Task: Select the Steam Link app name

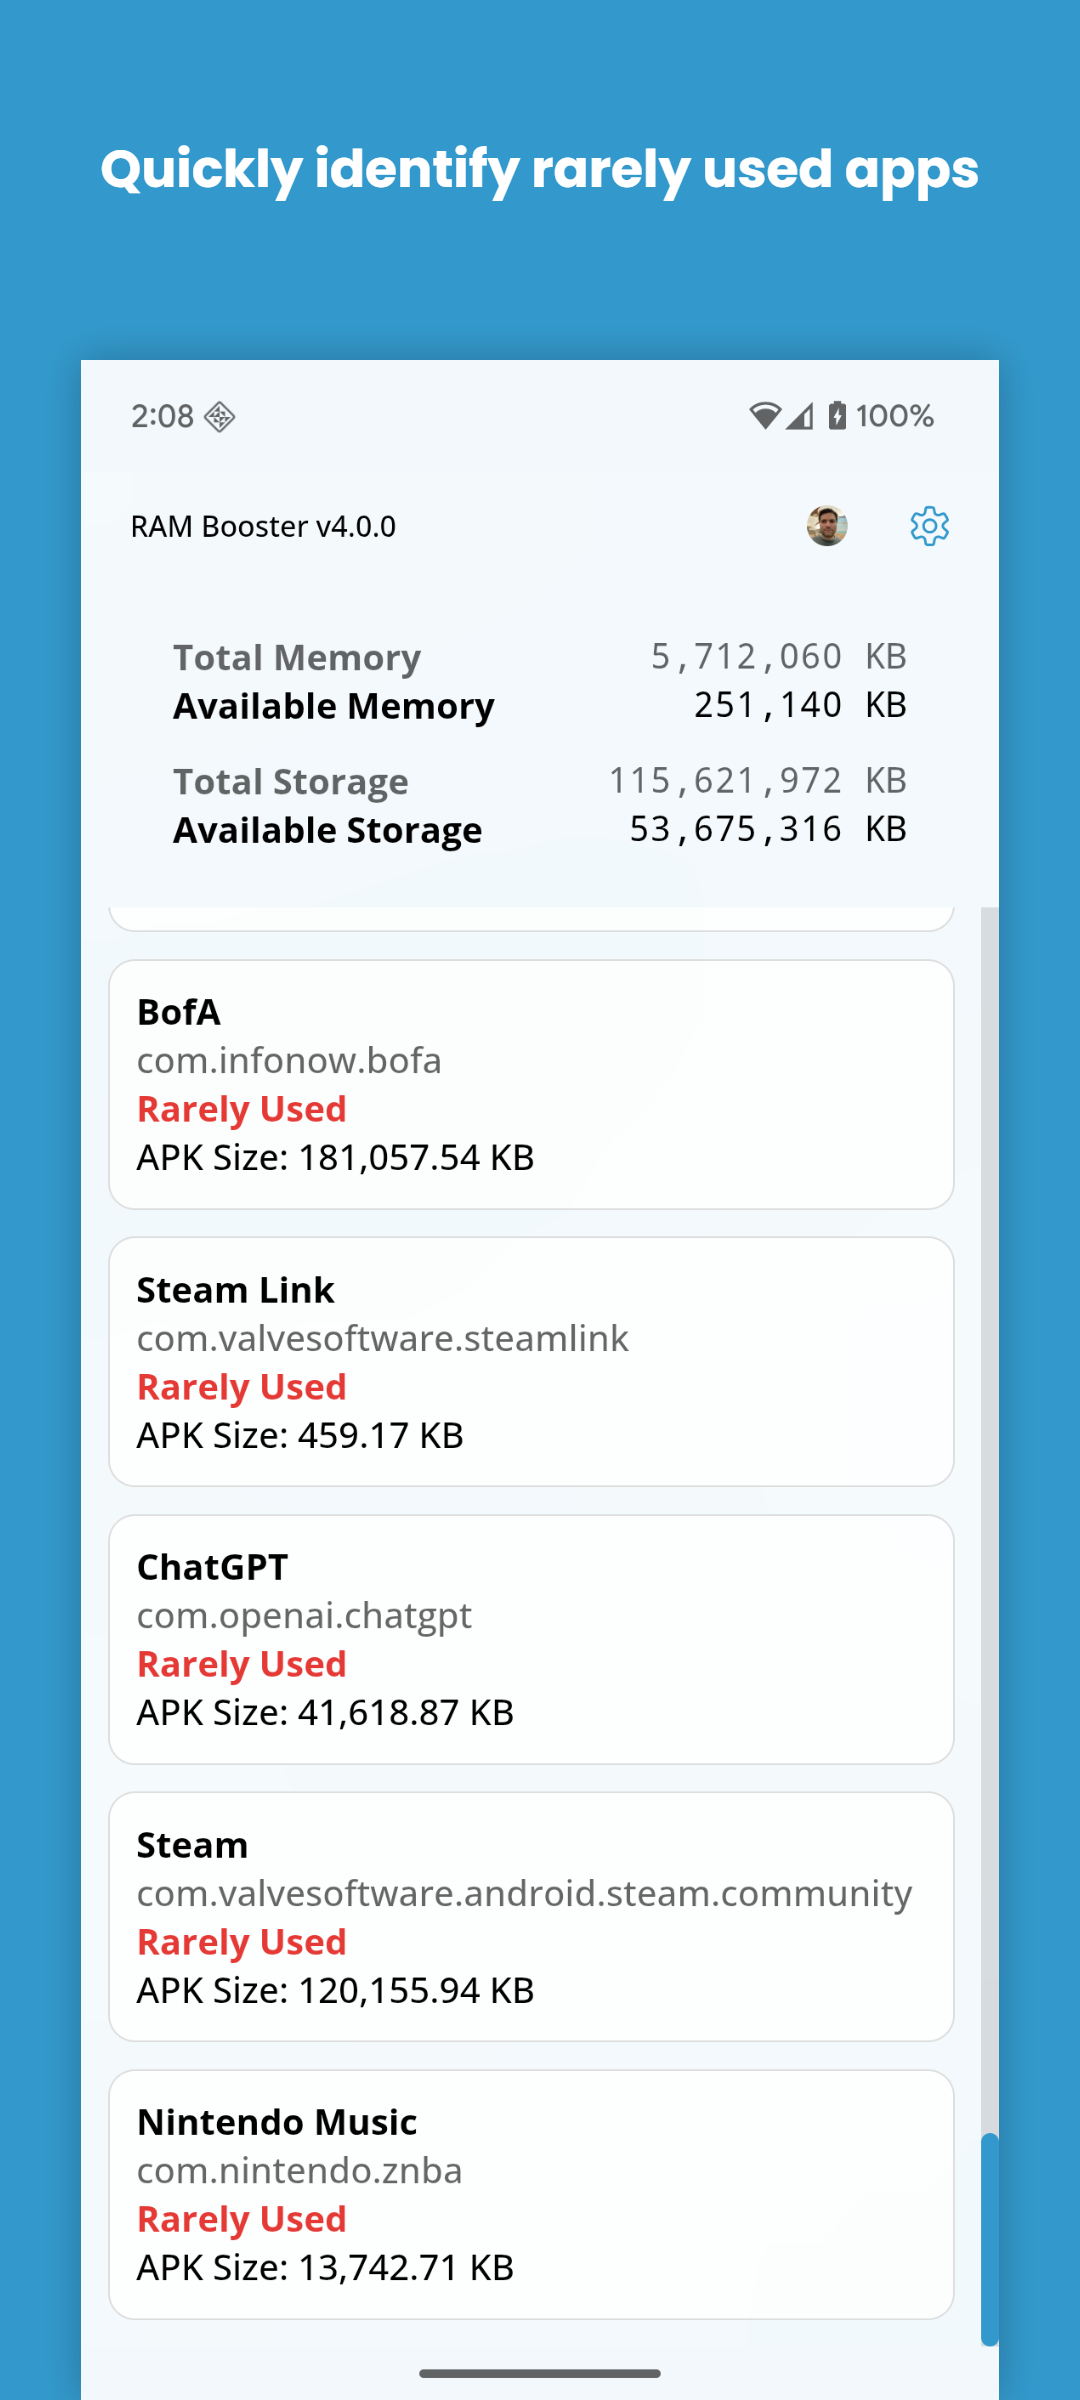Action: (x=235, y=1290)
